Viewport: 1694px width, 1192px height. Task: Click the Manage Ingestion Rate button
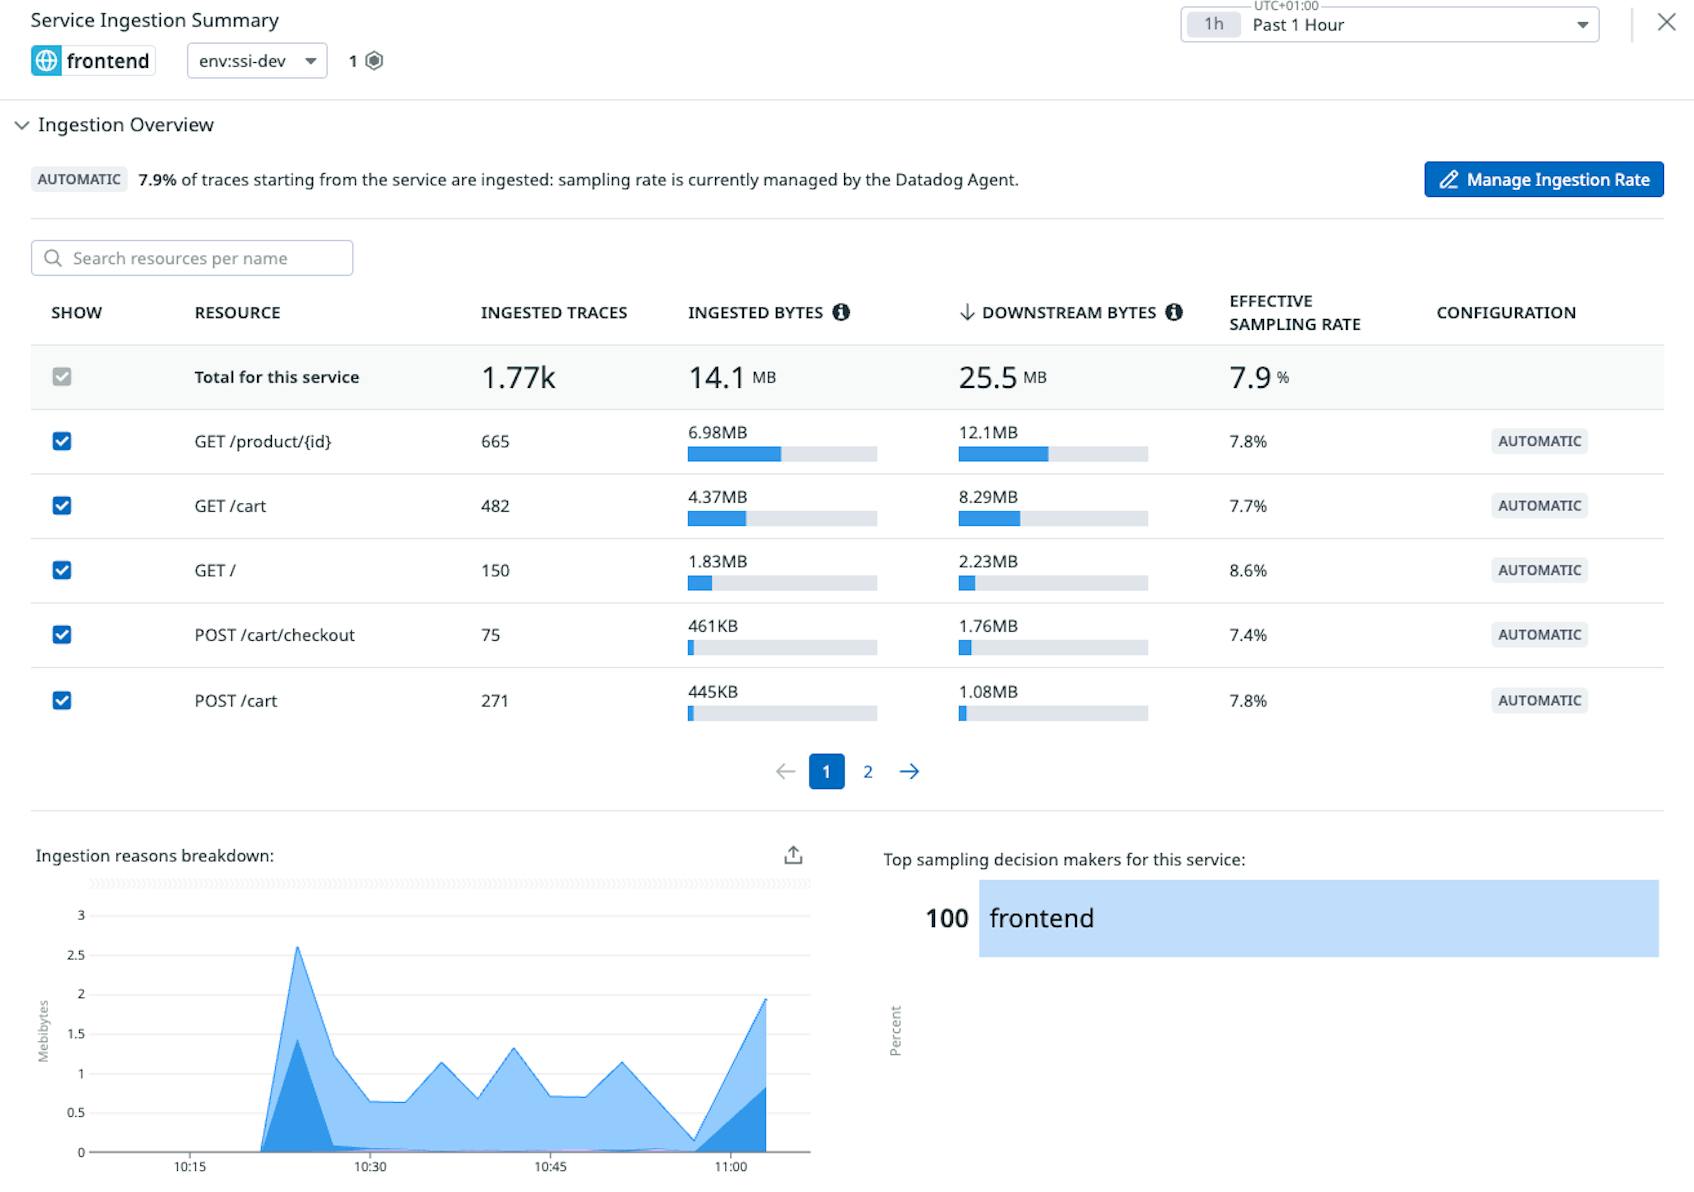click(x=1543, y=179)
